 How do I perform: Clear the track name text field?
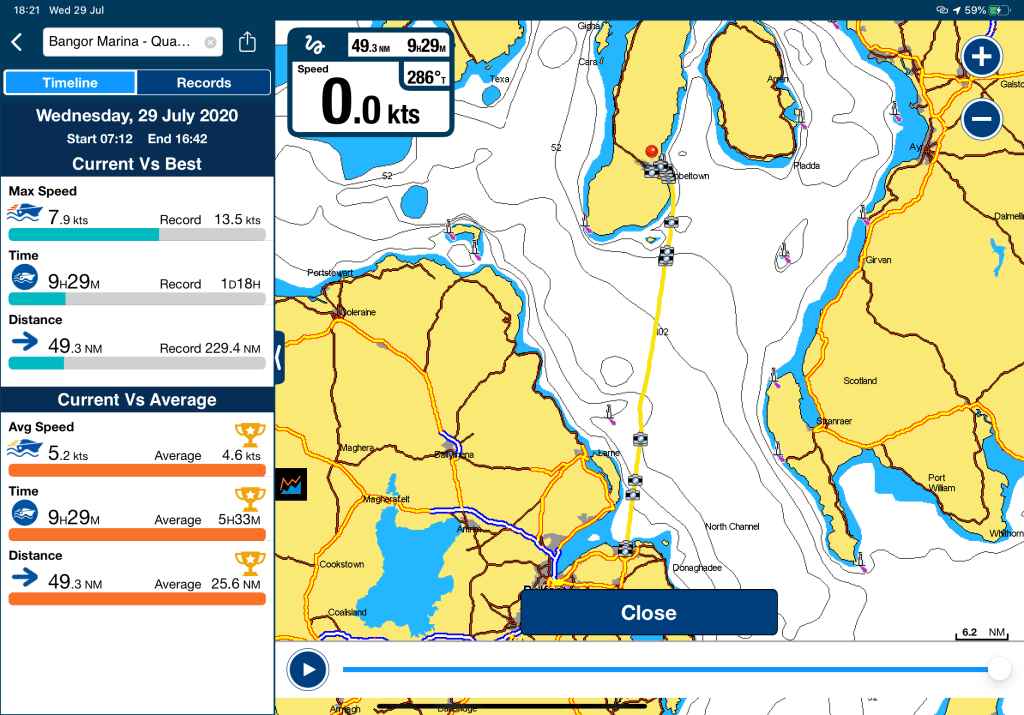[x=210, y=43]
